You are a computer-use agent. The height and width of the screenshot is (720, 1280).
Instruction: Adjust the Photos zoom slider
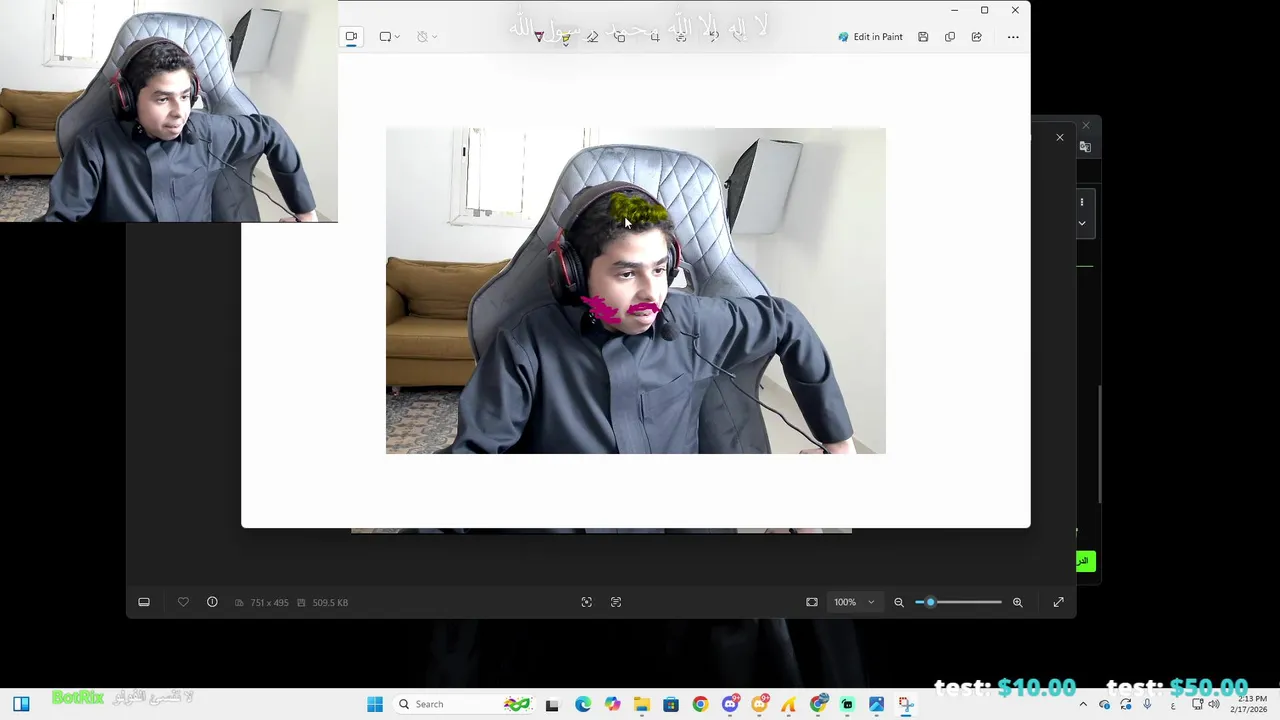958,602
